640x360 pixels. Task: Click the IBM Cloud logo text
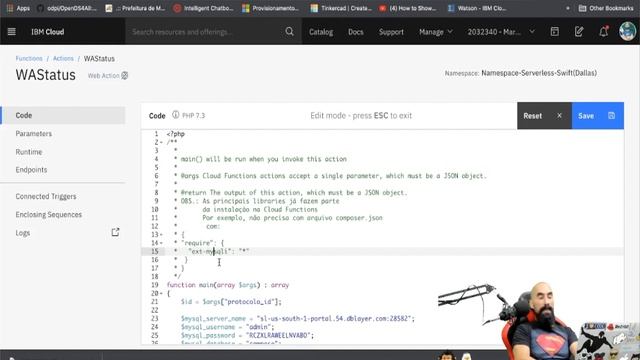tap(48, 31)
